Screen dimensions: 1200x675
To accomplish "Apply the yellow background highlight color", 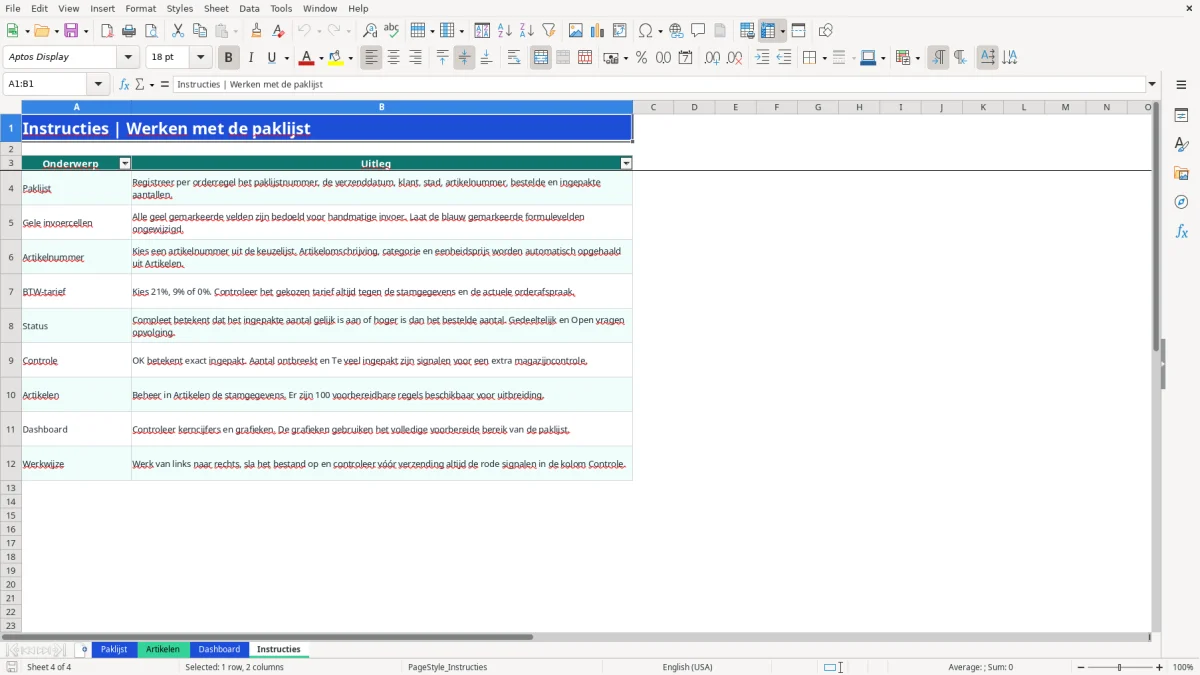I will 336,58.
